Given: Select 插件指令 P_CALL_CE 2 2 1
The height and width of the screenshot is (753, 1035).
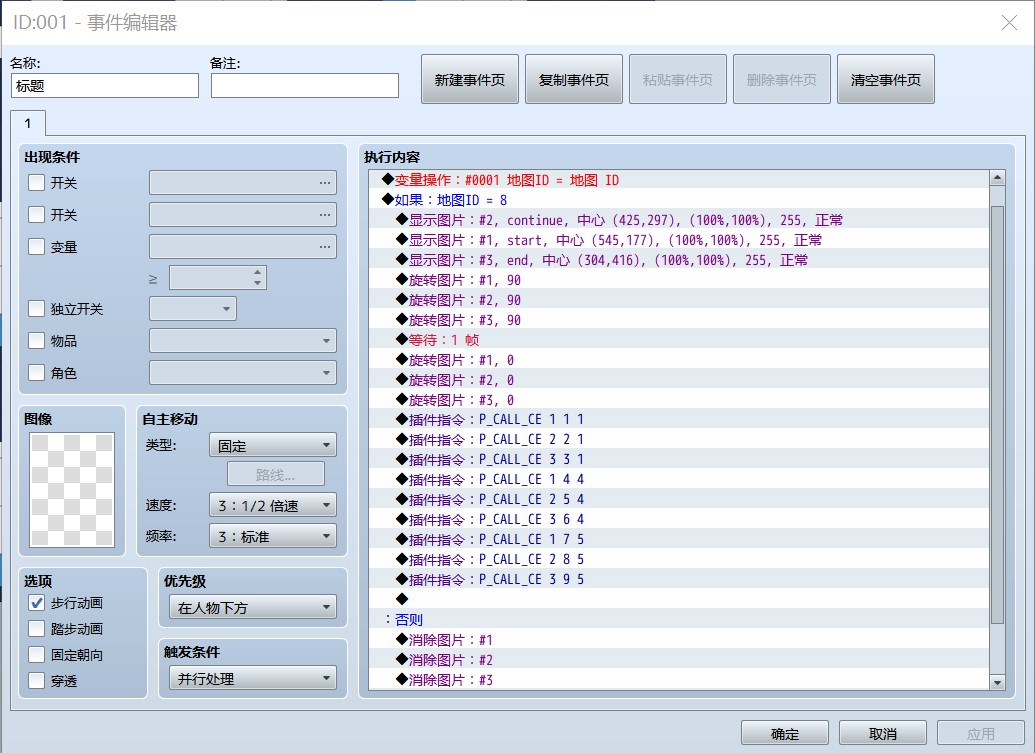Looking at the screenshot, I should pos(679,440).
